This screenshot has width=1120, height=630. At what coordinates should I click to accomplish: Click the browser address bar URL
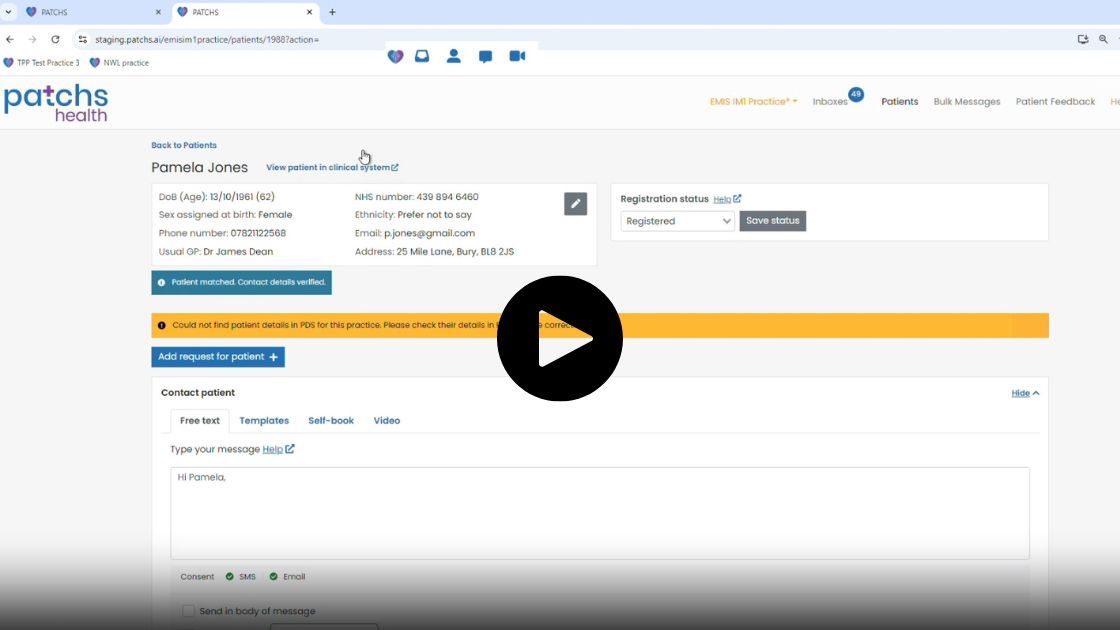click(207, 39)
